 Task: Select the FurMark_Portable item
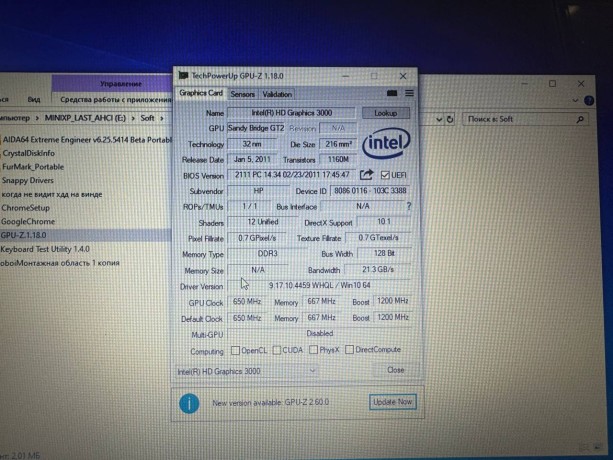pyautogui.click(x=33, y=167)
